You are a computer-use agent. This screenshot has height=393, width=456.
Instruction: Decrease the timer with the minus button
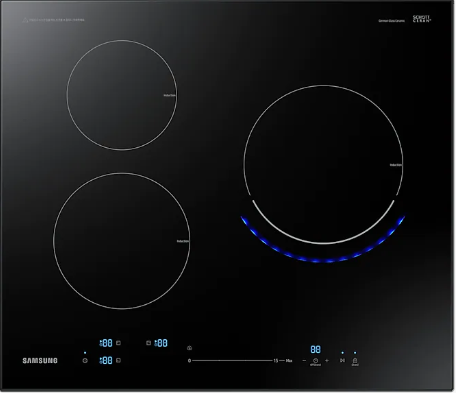pyautogui.click(x=304, y=360)
